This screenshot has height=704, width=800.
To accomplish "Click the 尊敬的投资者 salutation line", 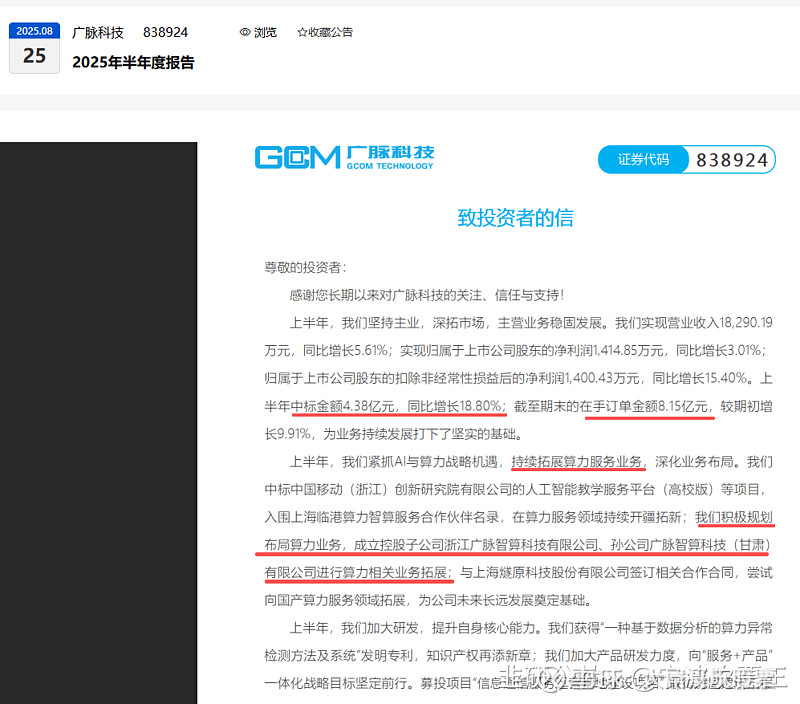I will (x=305, y=267).
